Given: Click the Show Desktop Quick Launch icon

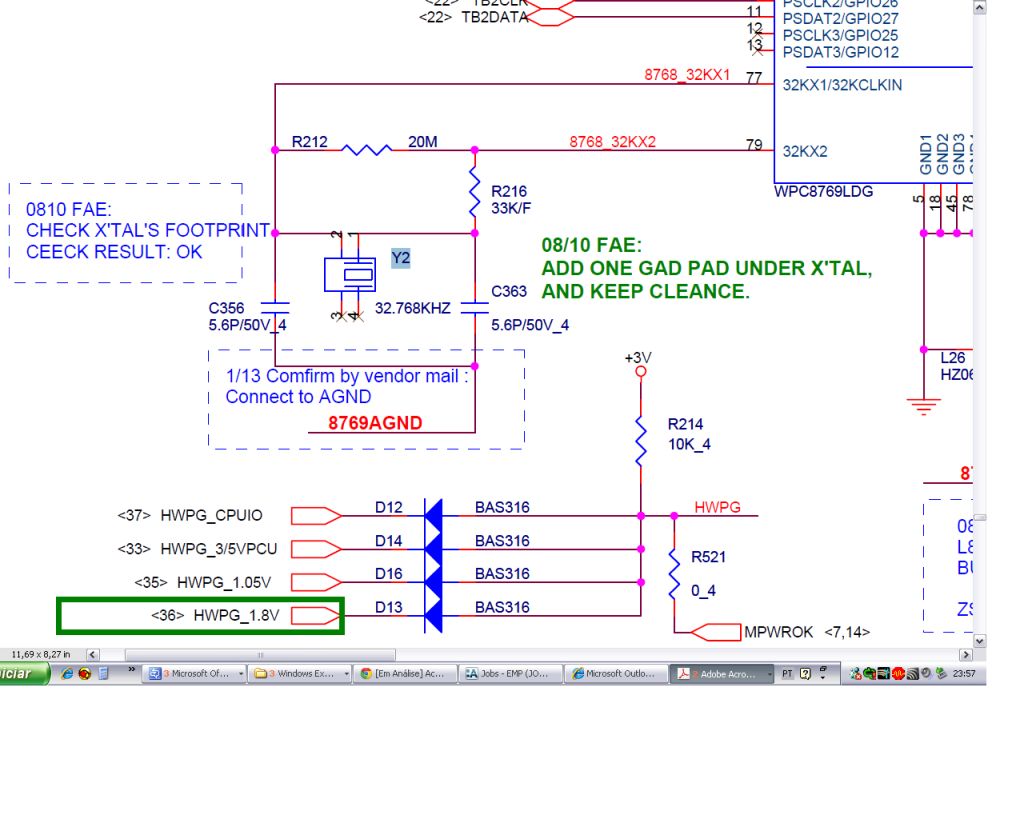Looking at the screenshot, I should point(103,673).
